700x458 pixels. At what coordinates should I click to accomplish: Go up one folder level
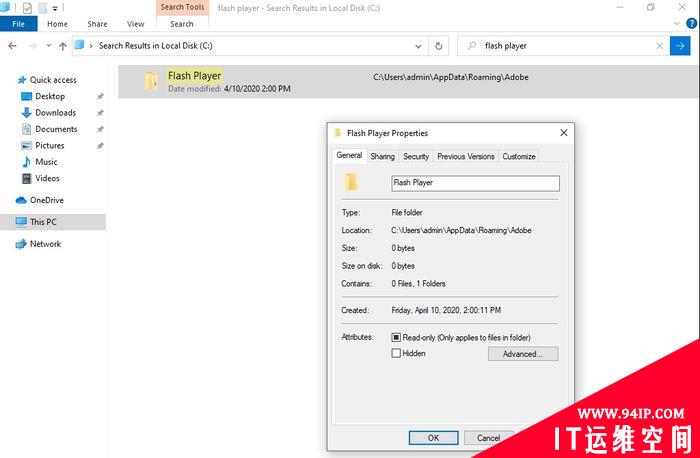point(63,46)
